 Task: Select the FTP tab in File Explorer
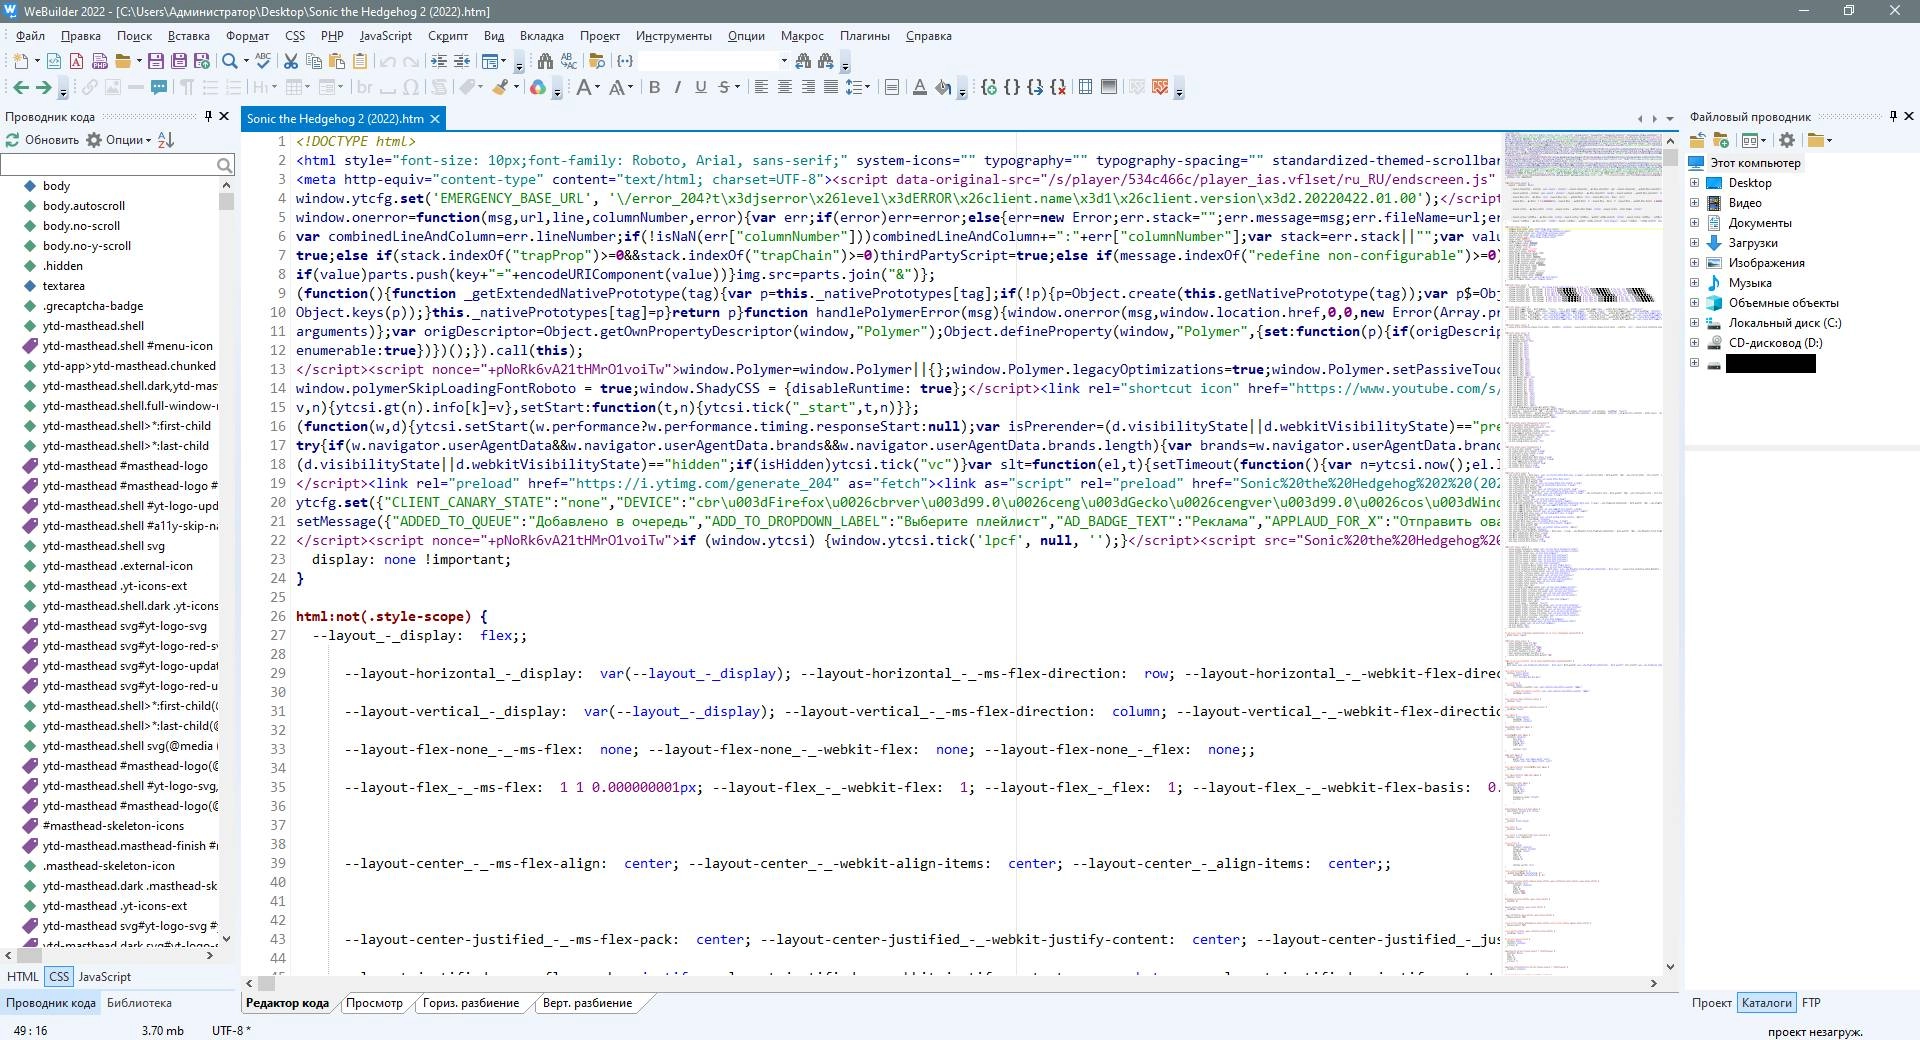pos(1811,1003)
